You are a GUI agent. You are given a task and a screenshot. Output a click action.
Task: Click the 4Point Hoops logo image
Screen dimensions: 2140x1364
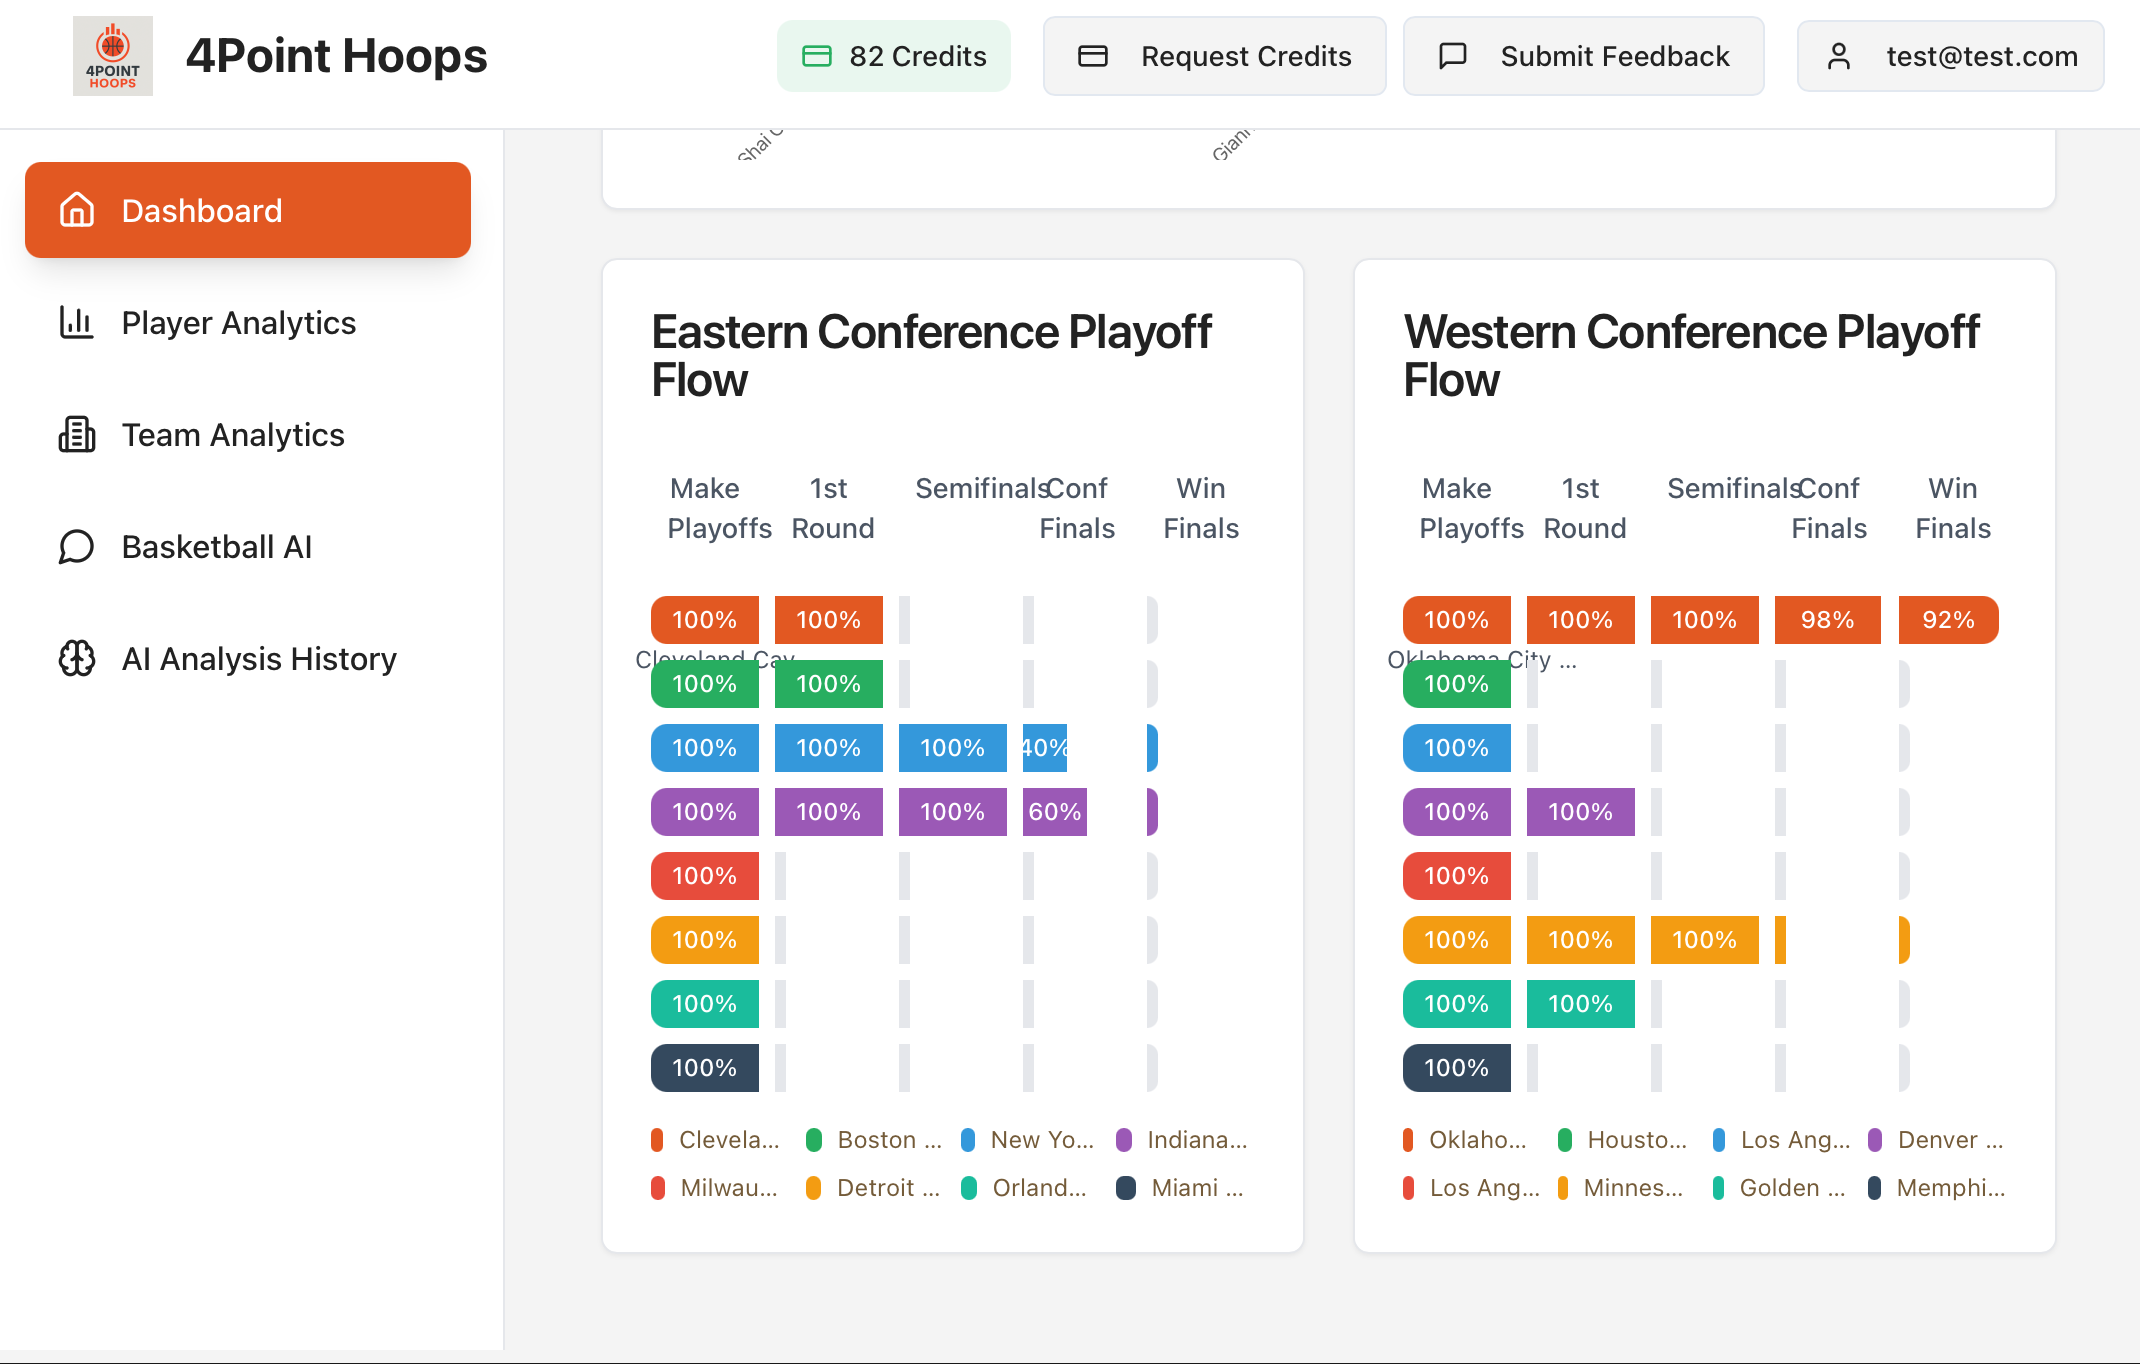(x=112, y=56)
